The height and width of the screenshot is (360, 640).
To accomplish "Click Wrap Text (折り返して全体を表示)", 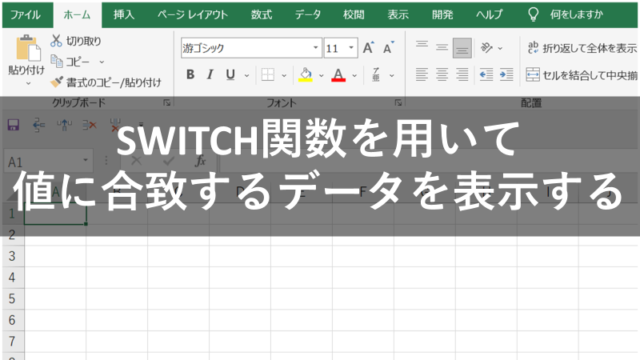I will (x=582, y=48).
